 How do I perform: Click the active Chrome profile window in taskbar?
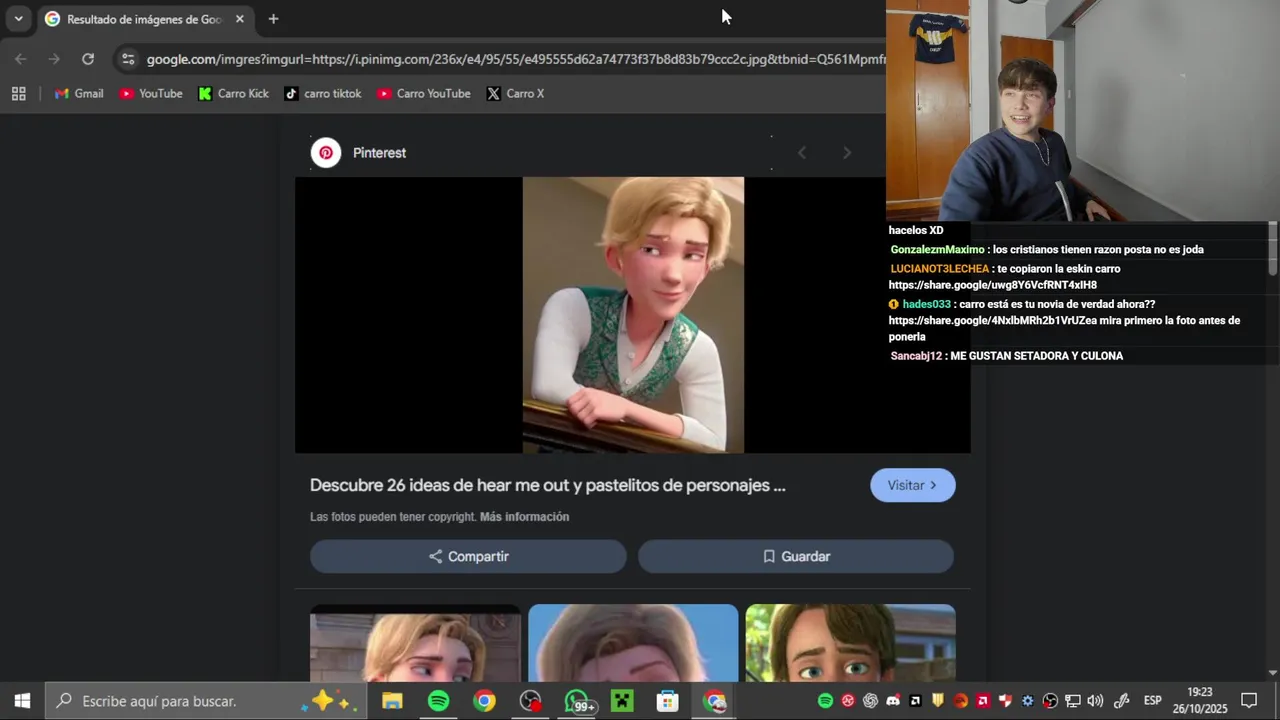click(x=714, y=701)
